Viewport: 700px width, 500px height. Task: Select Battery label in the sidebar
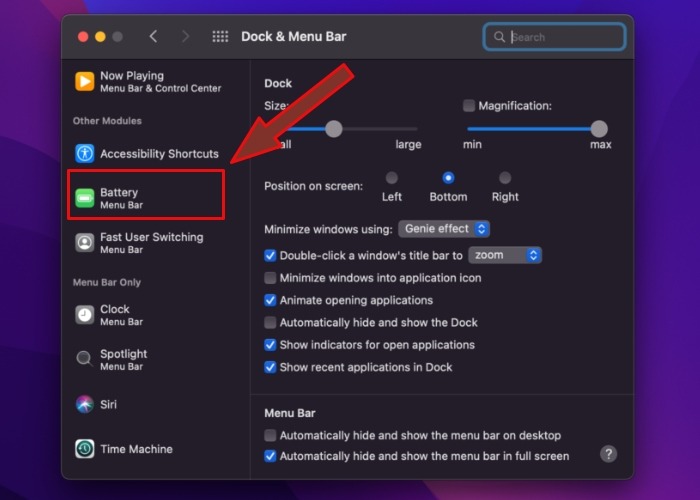(119, 192)
